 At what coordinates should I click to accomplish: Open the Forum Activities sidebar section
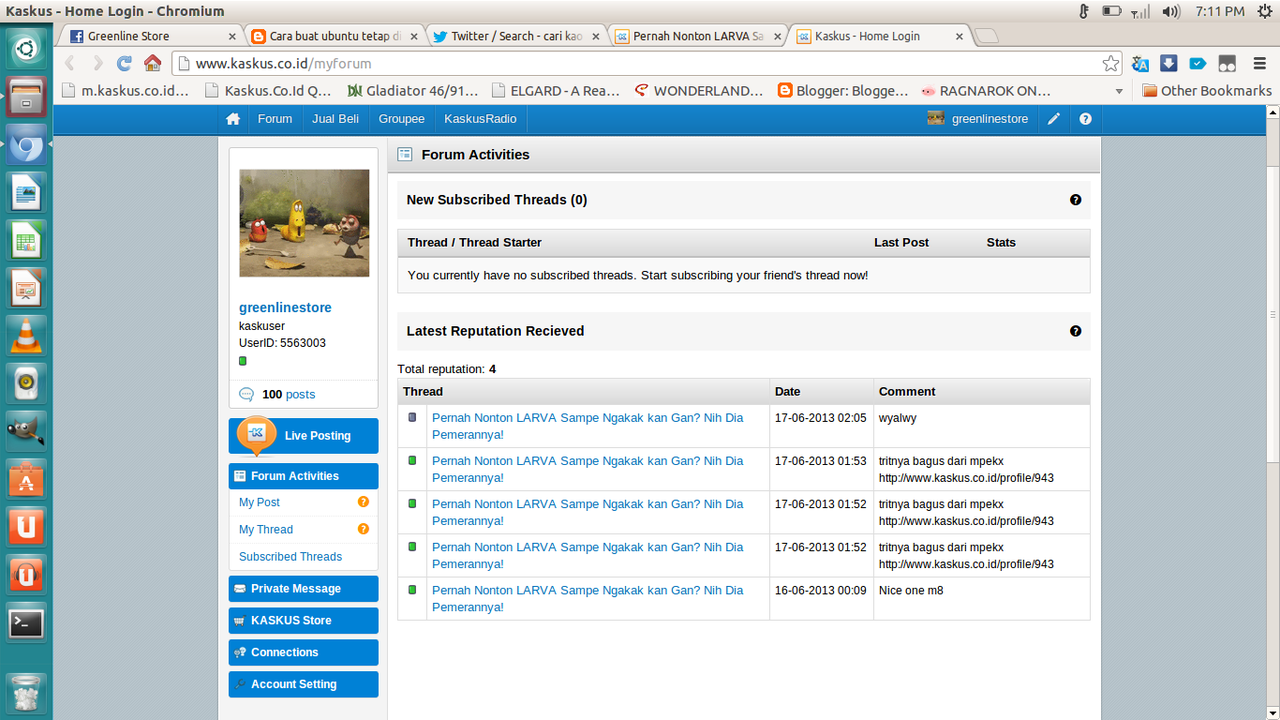pos(304,476)
